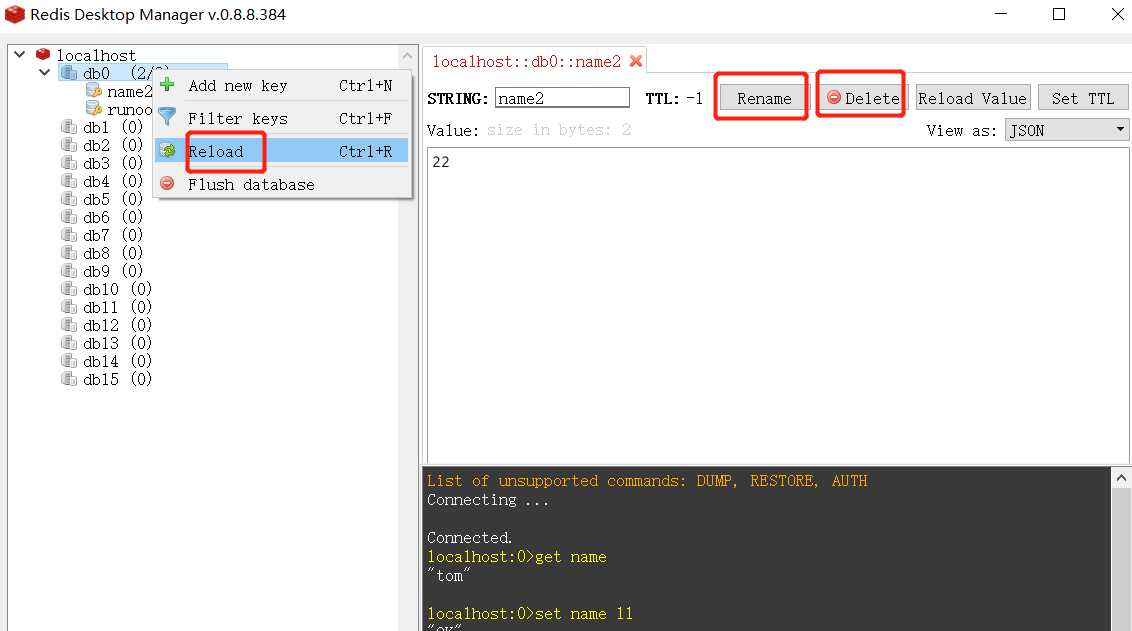Click the Set TTL button
The height and width of the screenshot is (631, 1132).
1082,98
